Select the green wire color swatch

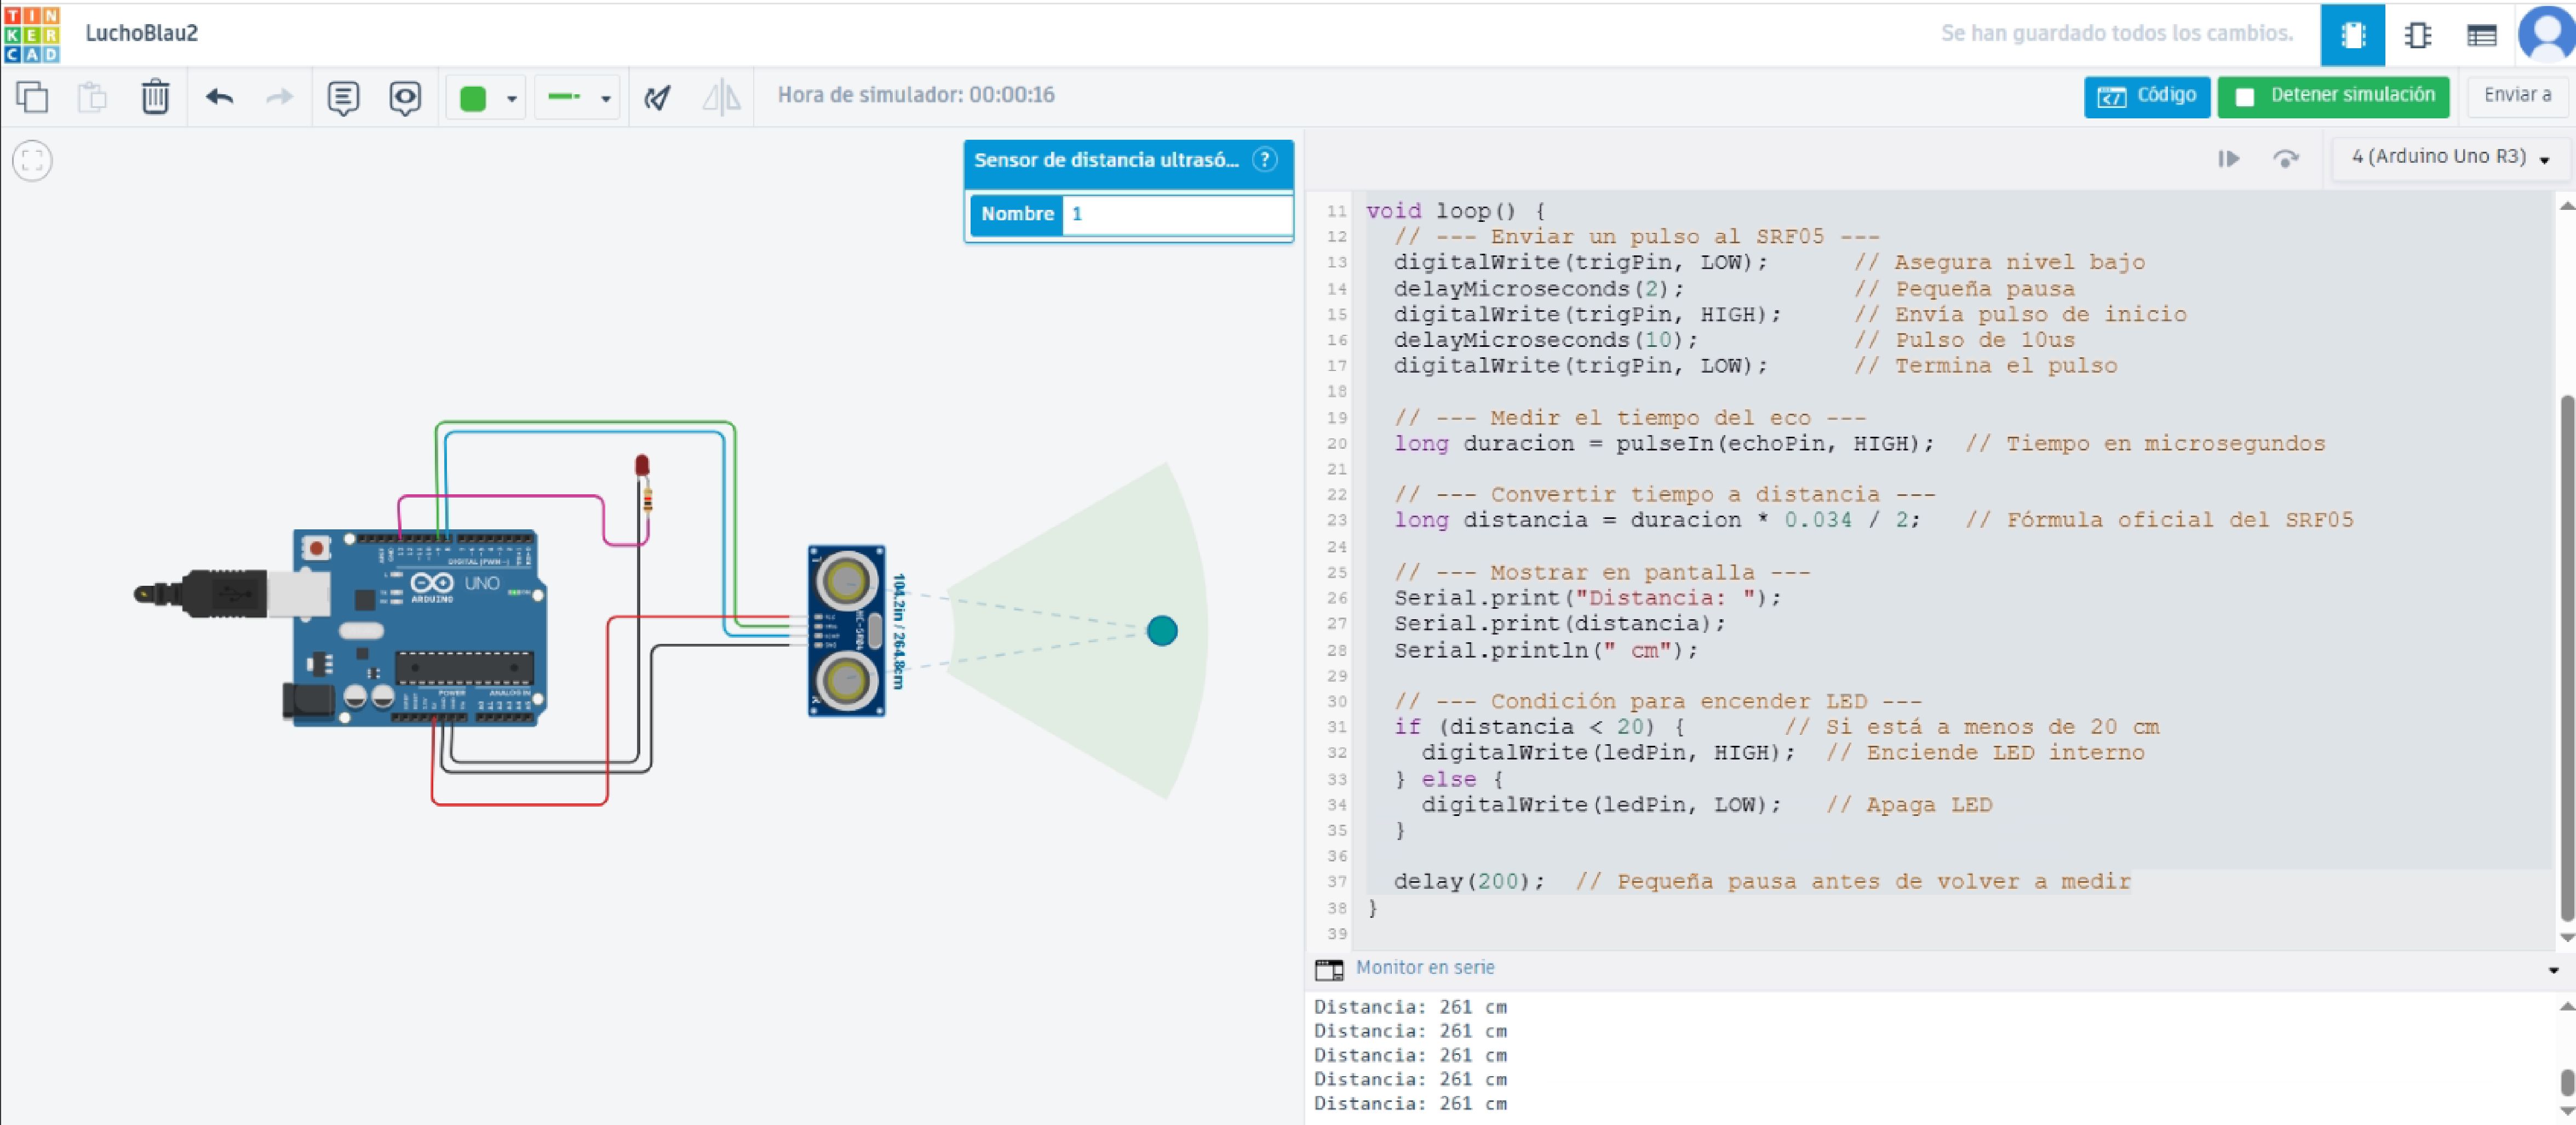[473, 98]
